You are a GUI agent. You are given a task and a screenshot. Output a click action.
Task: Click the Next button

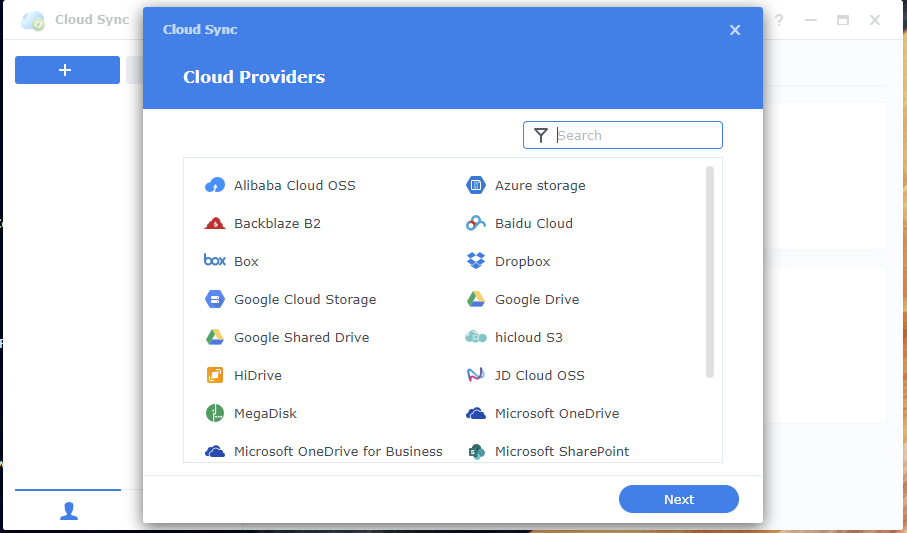[x=678, y=499]
